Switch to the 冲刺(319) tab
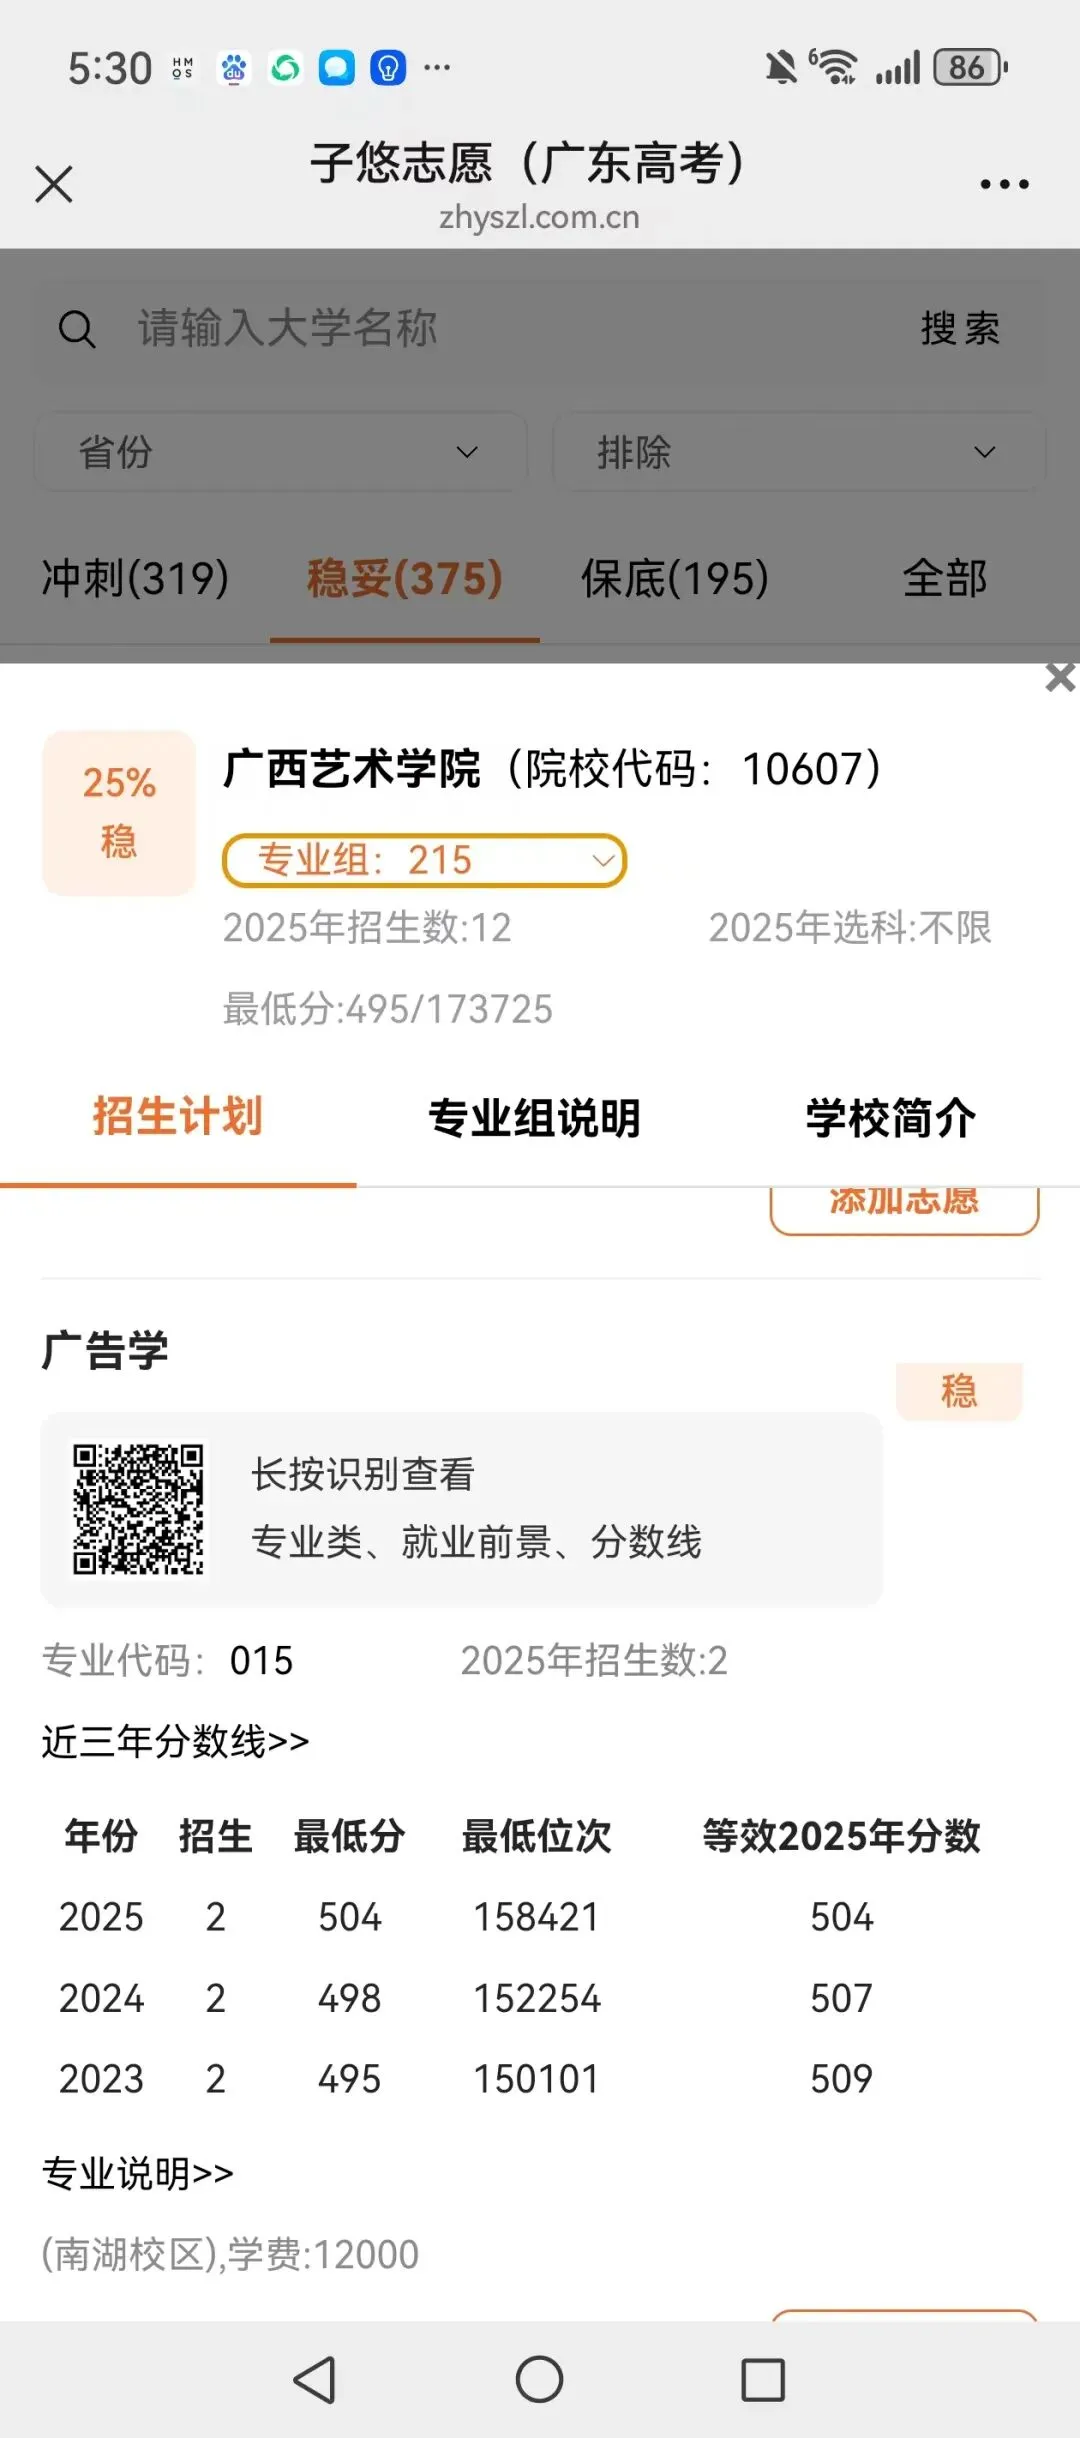1080x2438 pixels. [x=135, y=578]
